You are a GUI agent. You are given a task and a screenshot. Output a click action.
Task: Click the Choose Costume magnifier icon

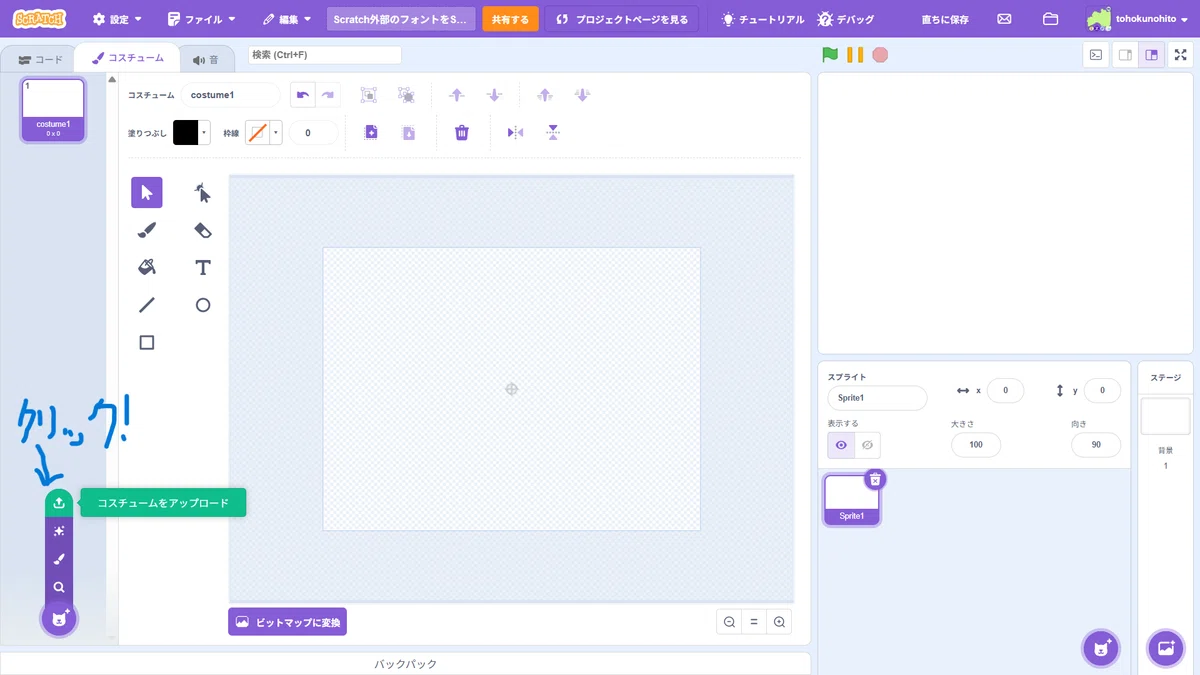(59, 587)
